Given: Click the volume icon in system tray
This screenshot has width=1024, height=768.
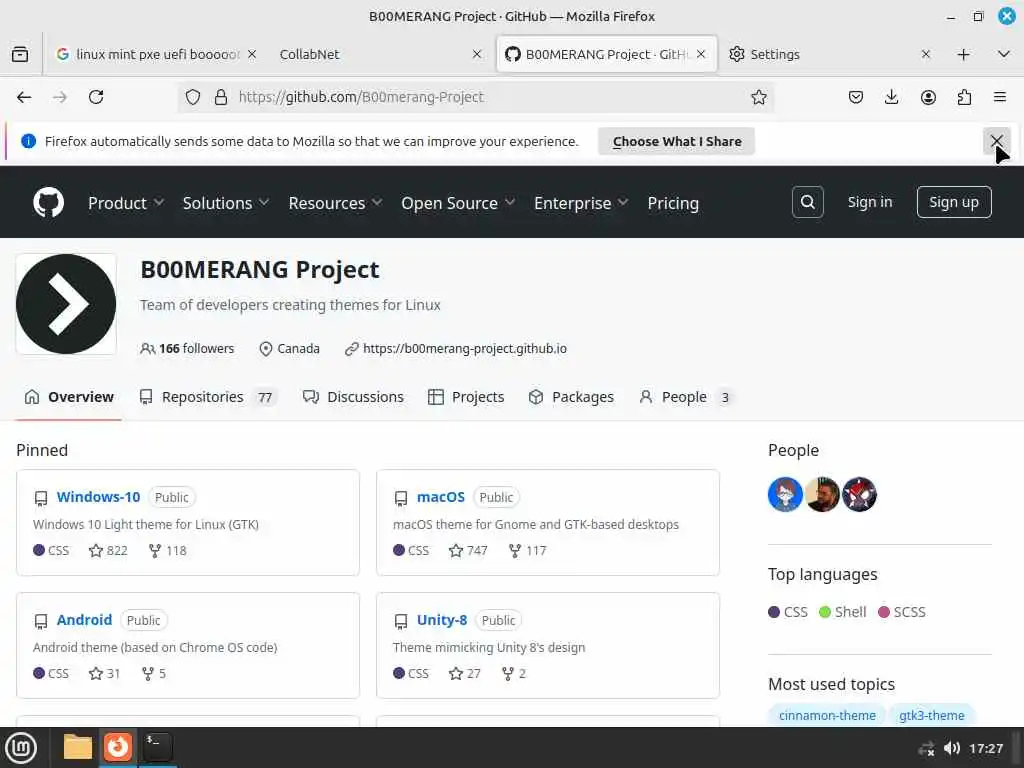Looking at the screenshot, I should [x=952, y=748].
